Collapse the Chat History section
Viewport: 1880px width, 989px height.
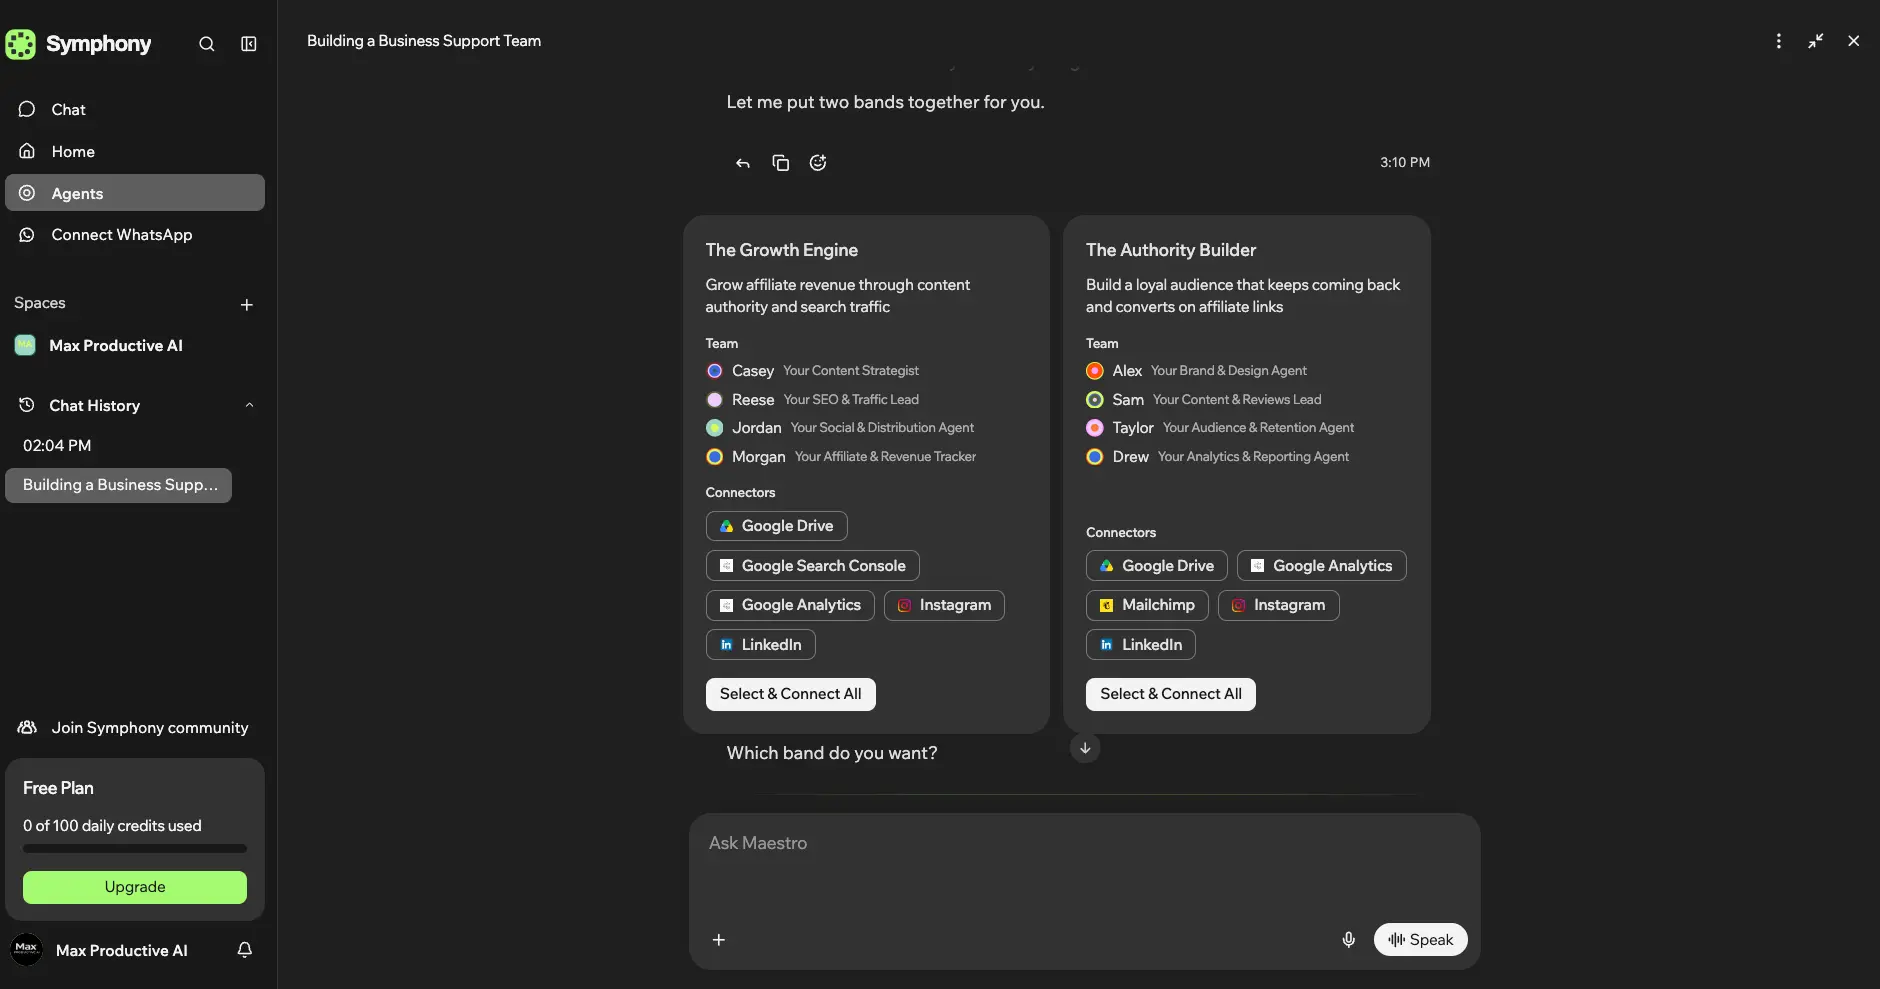point(249,405)
